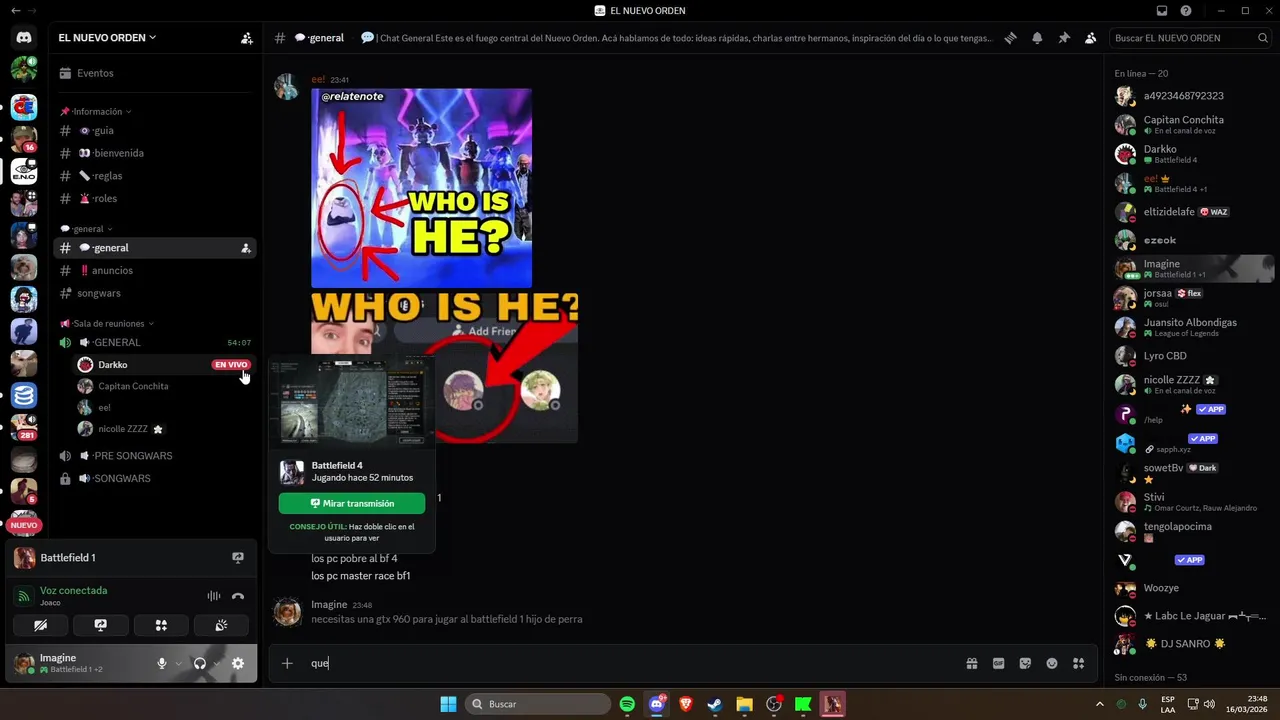The image size is (1280, 720).
Task: Open the Help icon in title bar
Action: pos(1186,11)
